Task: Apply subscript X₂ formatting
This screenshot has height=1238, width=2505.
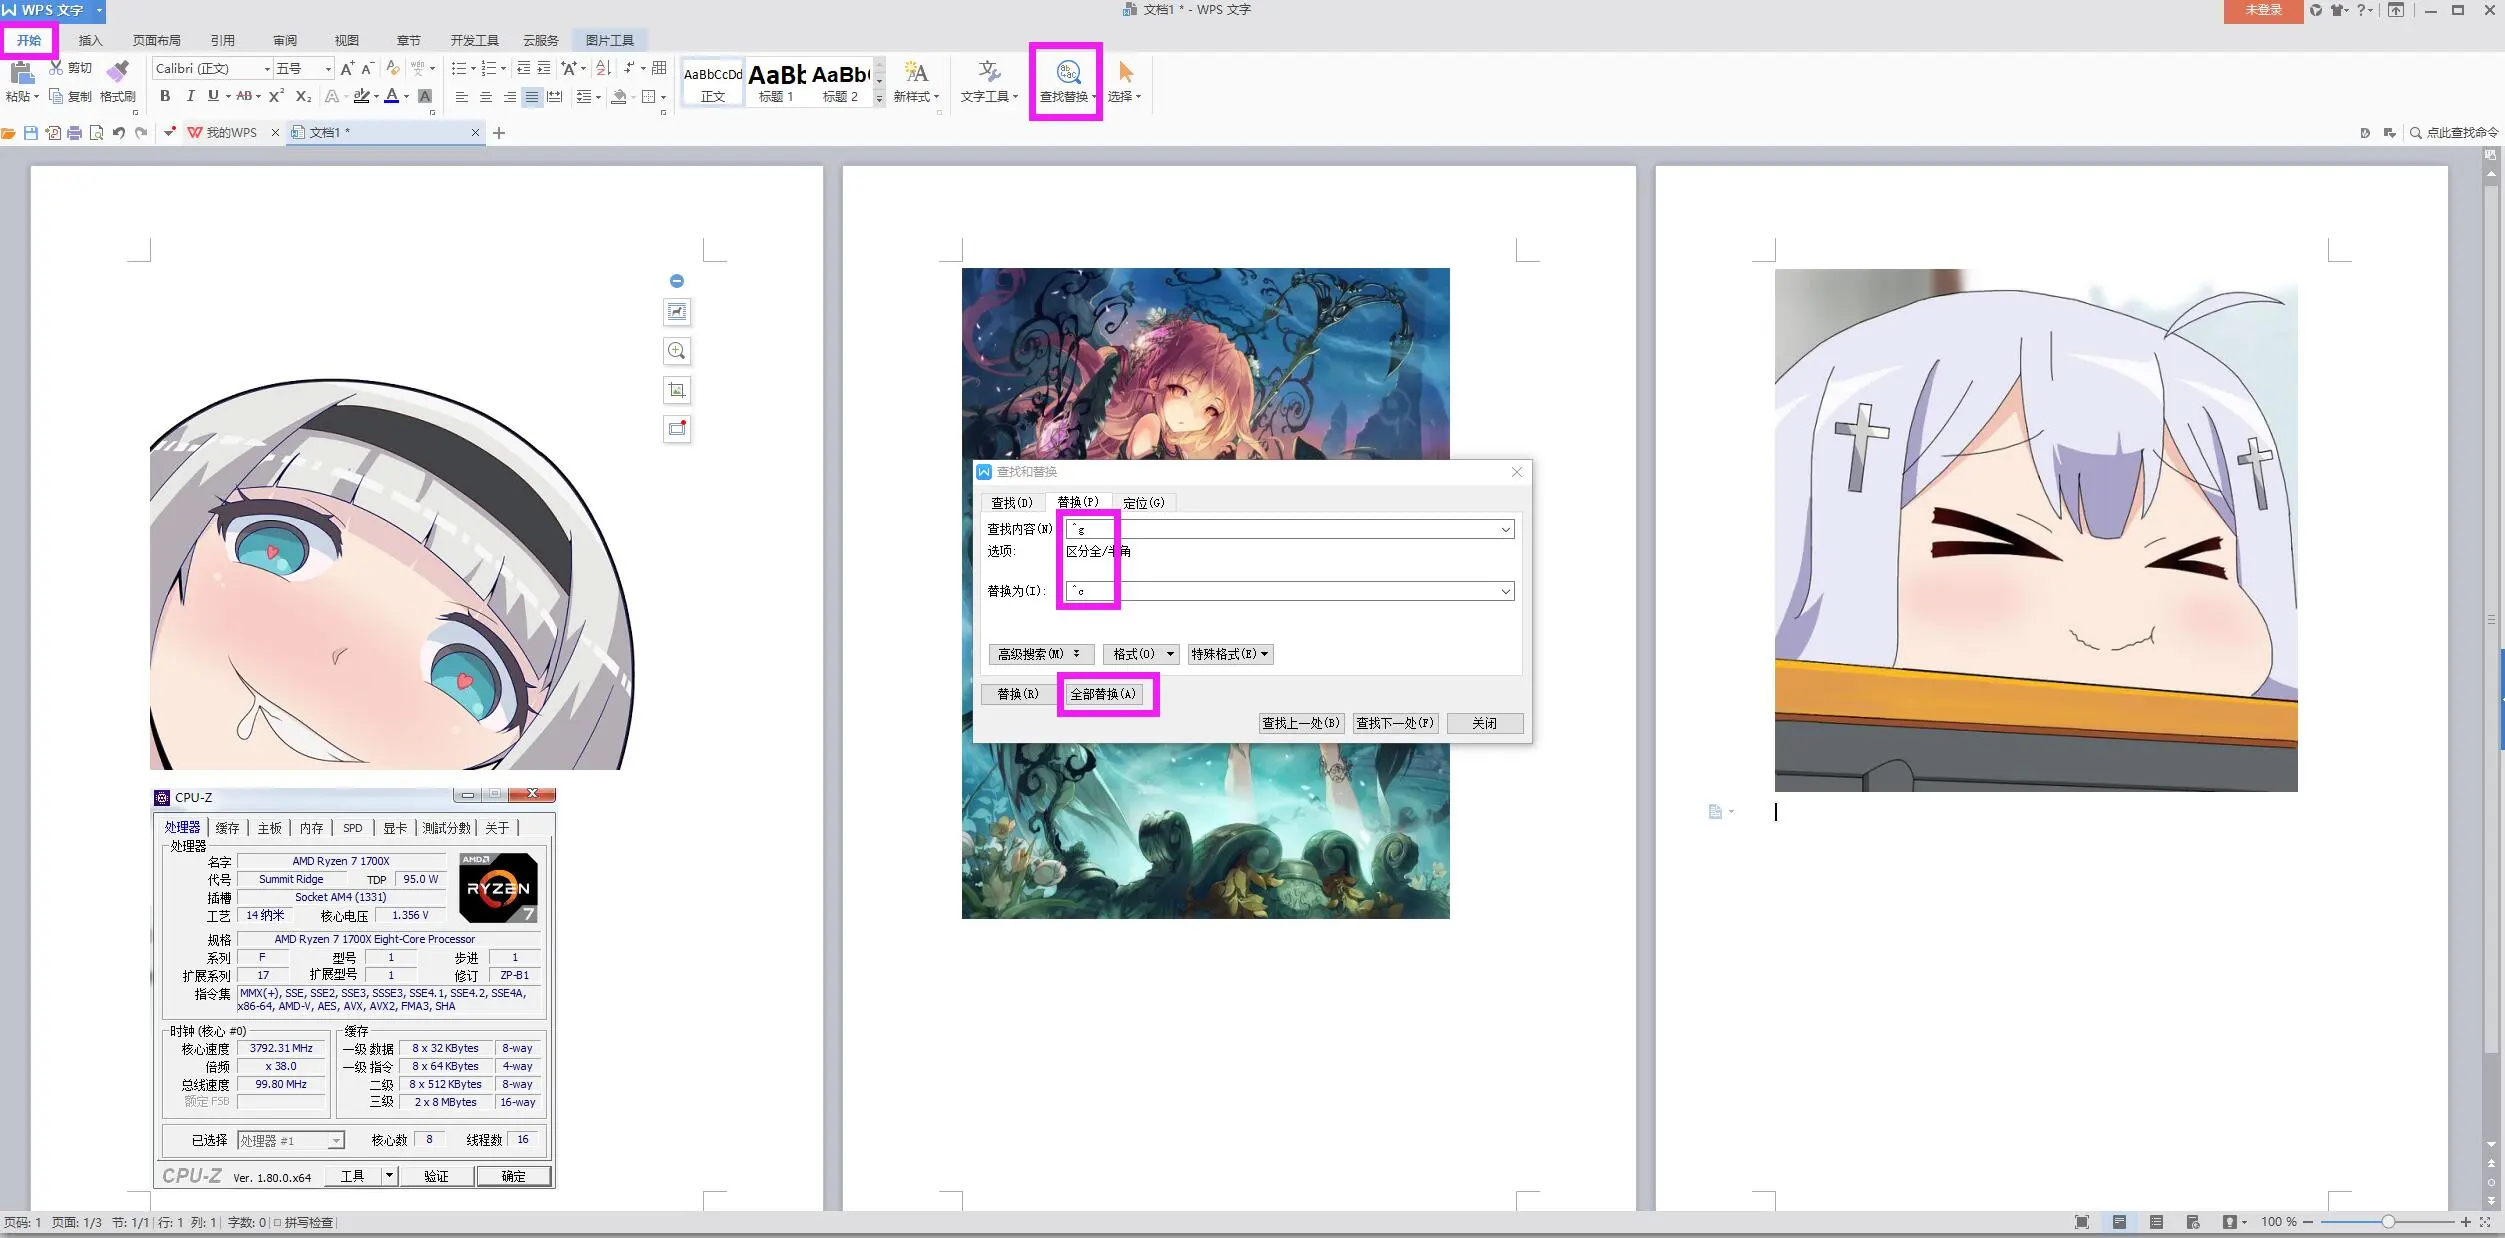Action: click(303, 96)
